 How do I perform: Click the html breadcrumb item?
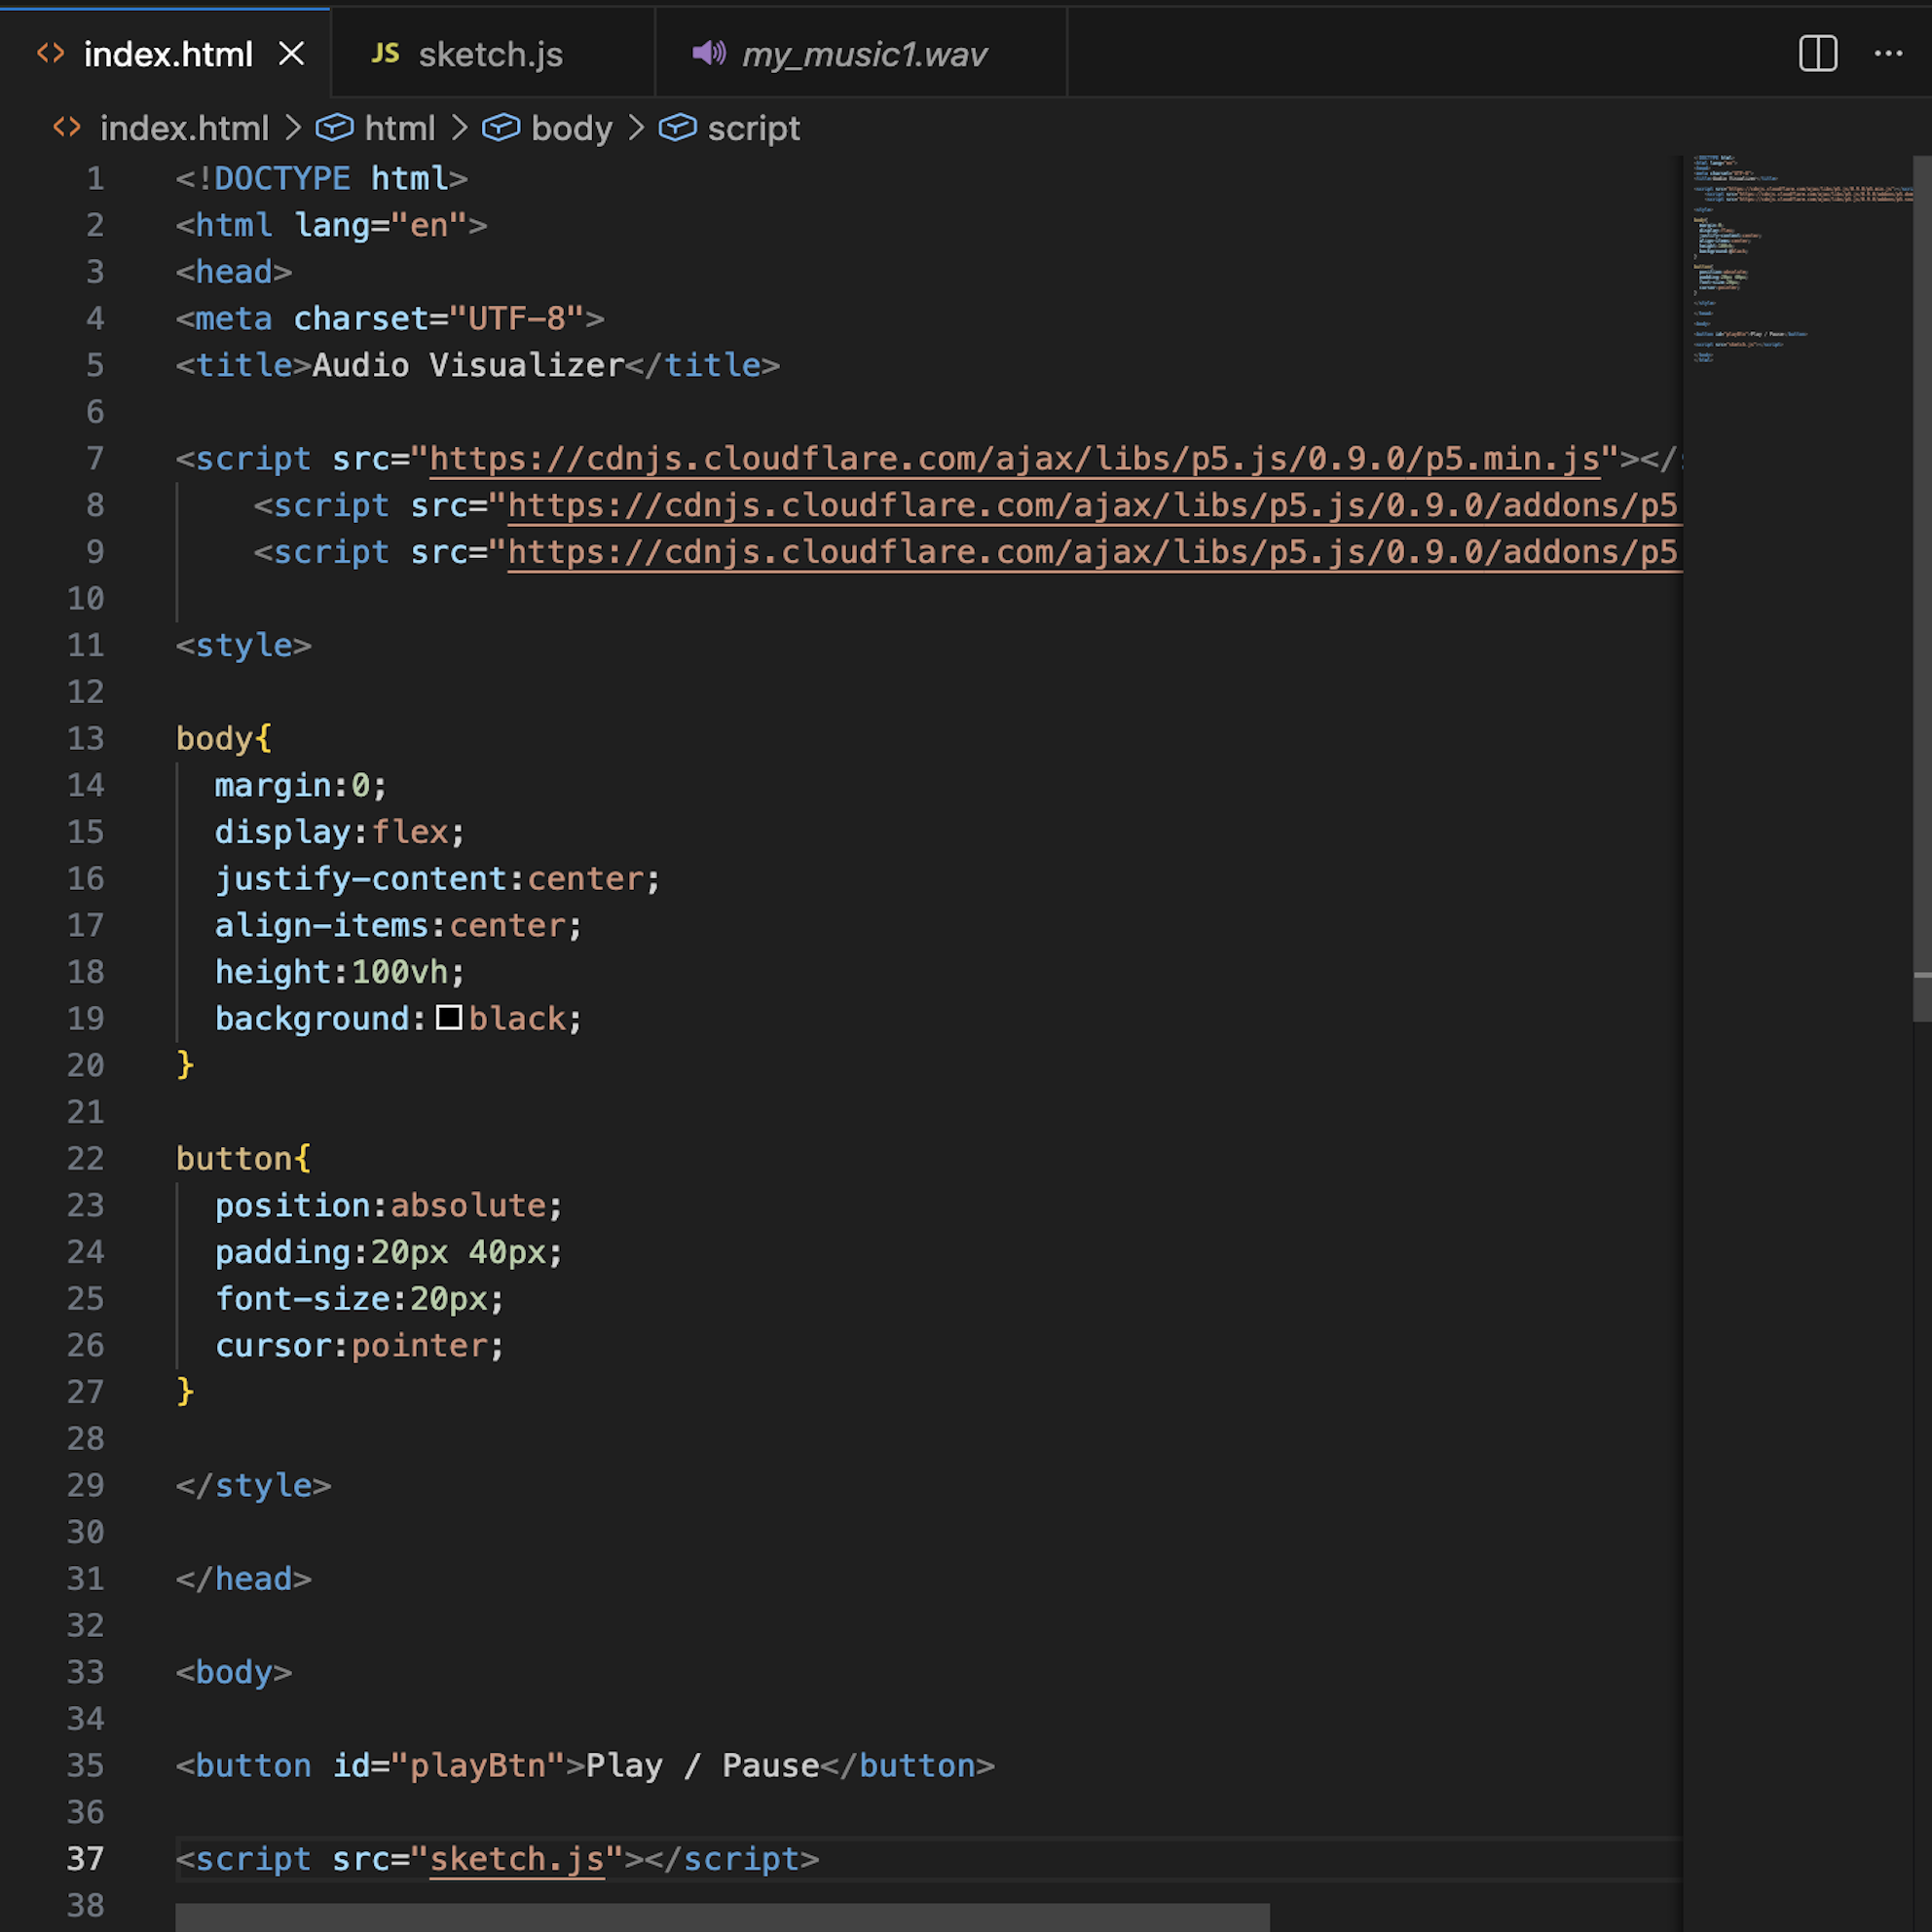click(x=399, y=128)
